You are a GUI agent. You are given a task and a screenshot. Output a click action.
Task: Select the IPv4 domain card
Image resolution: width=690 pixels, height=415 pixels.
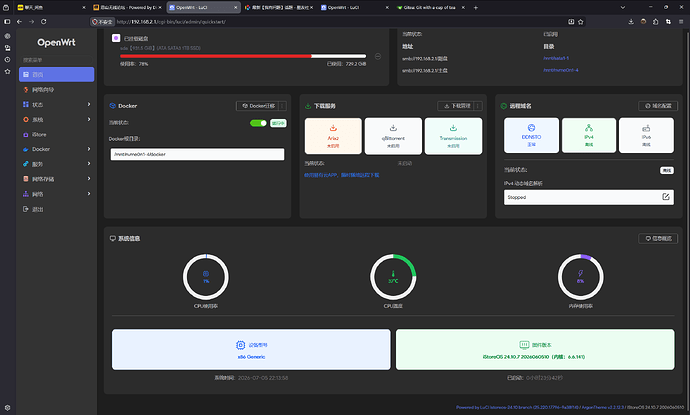[x=589, y=135]
